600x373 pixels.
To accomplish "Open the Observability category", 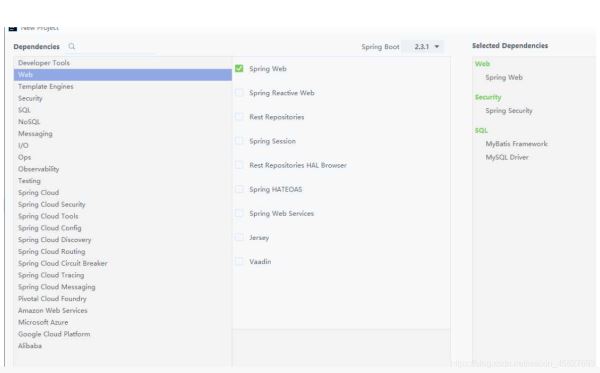I will pyautogui.click(x=123, y=169).
